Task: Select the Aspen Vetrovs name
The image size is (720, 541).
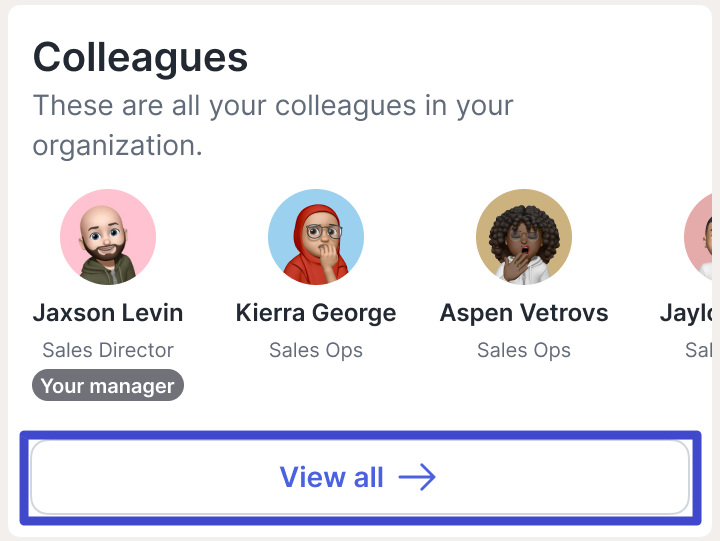Action: tap(524, 313)
